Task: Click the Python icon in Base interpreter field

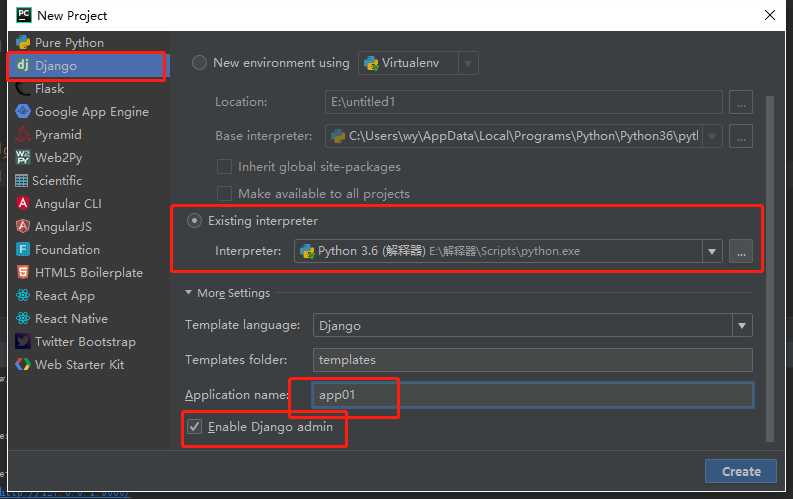Action: [x=337, y=135]
